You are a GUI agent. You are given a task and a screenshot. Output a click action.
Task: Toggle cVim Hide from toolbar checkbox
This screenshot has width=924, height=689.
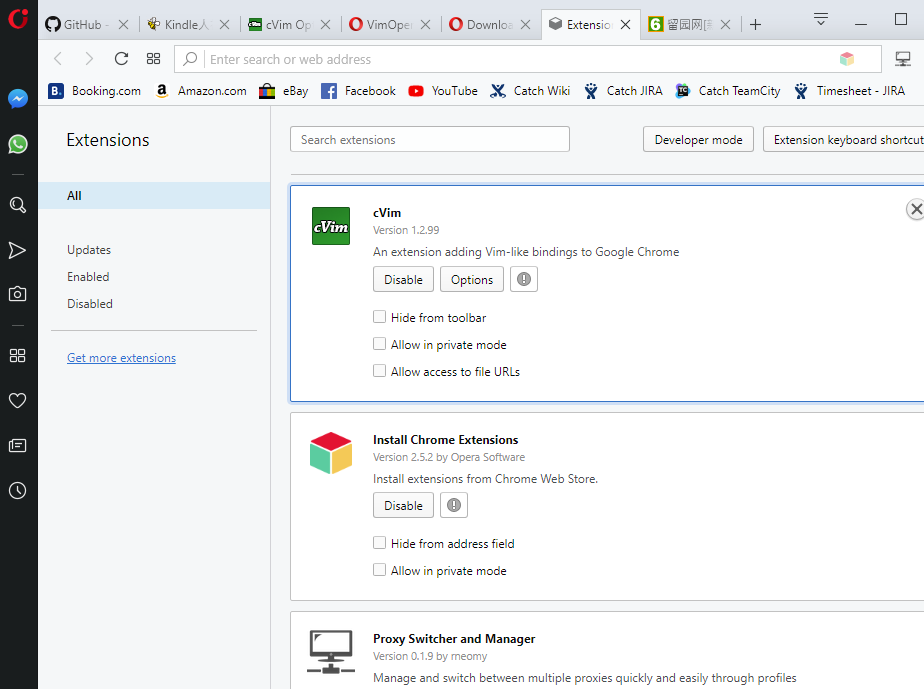[x=380, y=317]
